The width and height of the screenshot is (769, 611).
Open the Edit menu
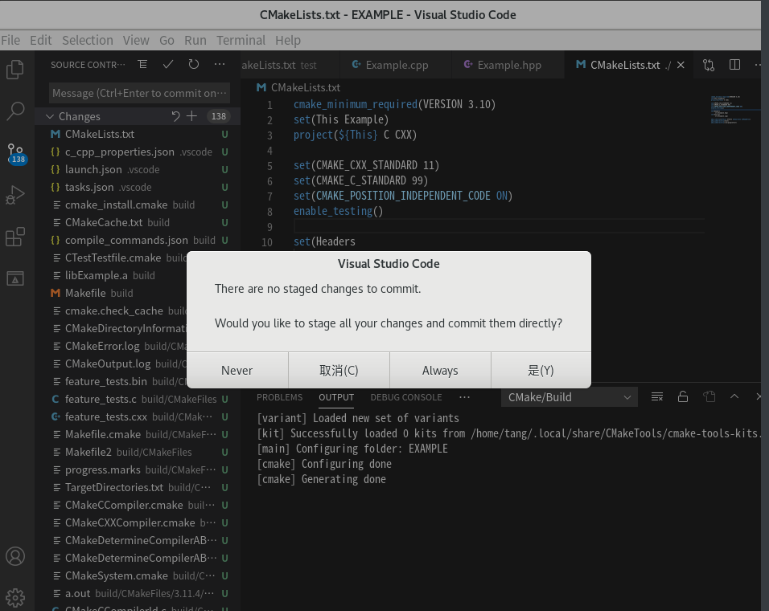pyautogui.click(x=41, y=40)
